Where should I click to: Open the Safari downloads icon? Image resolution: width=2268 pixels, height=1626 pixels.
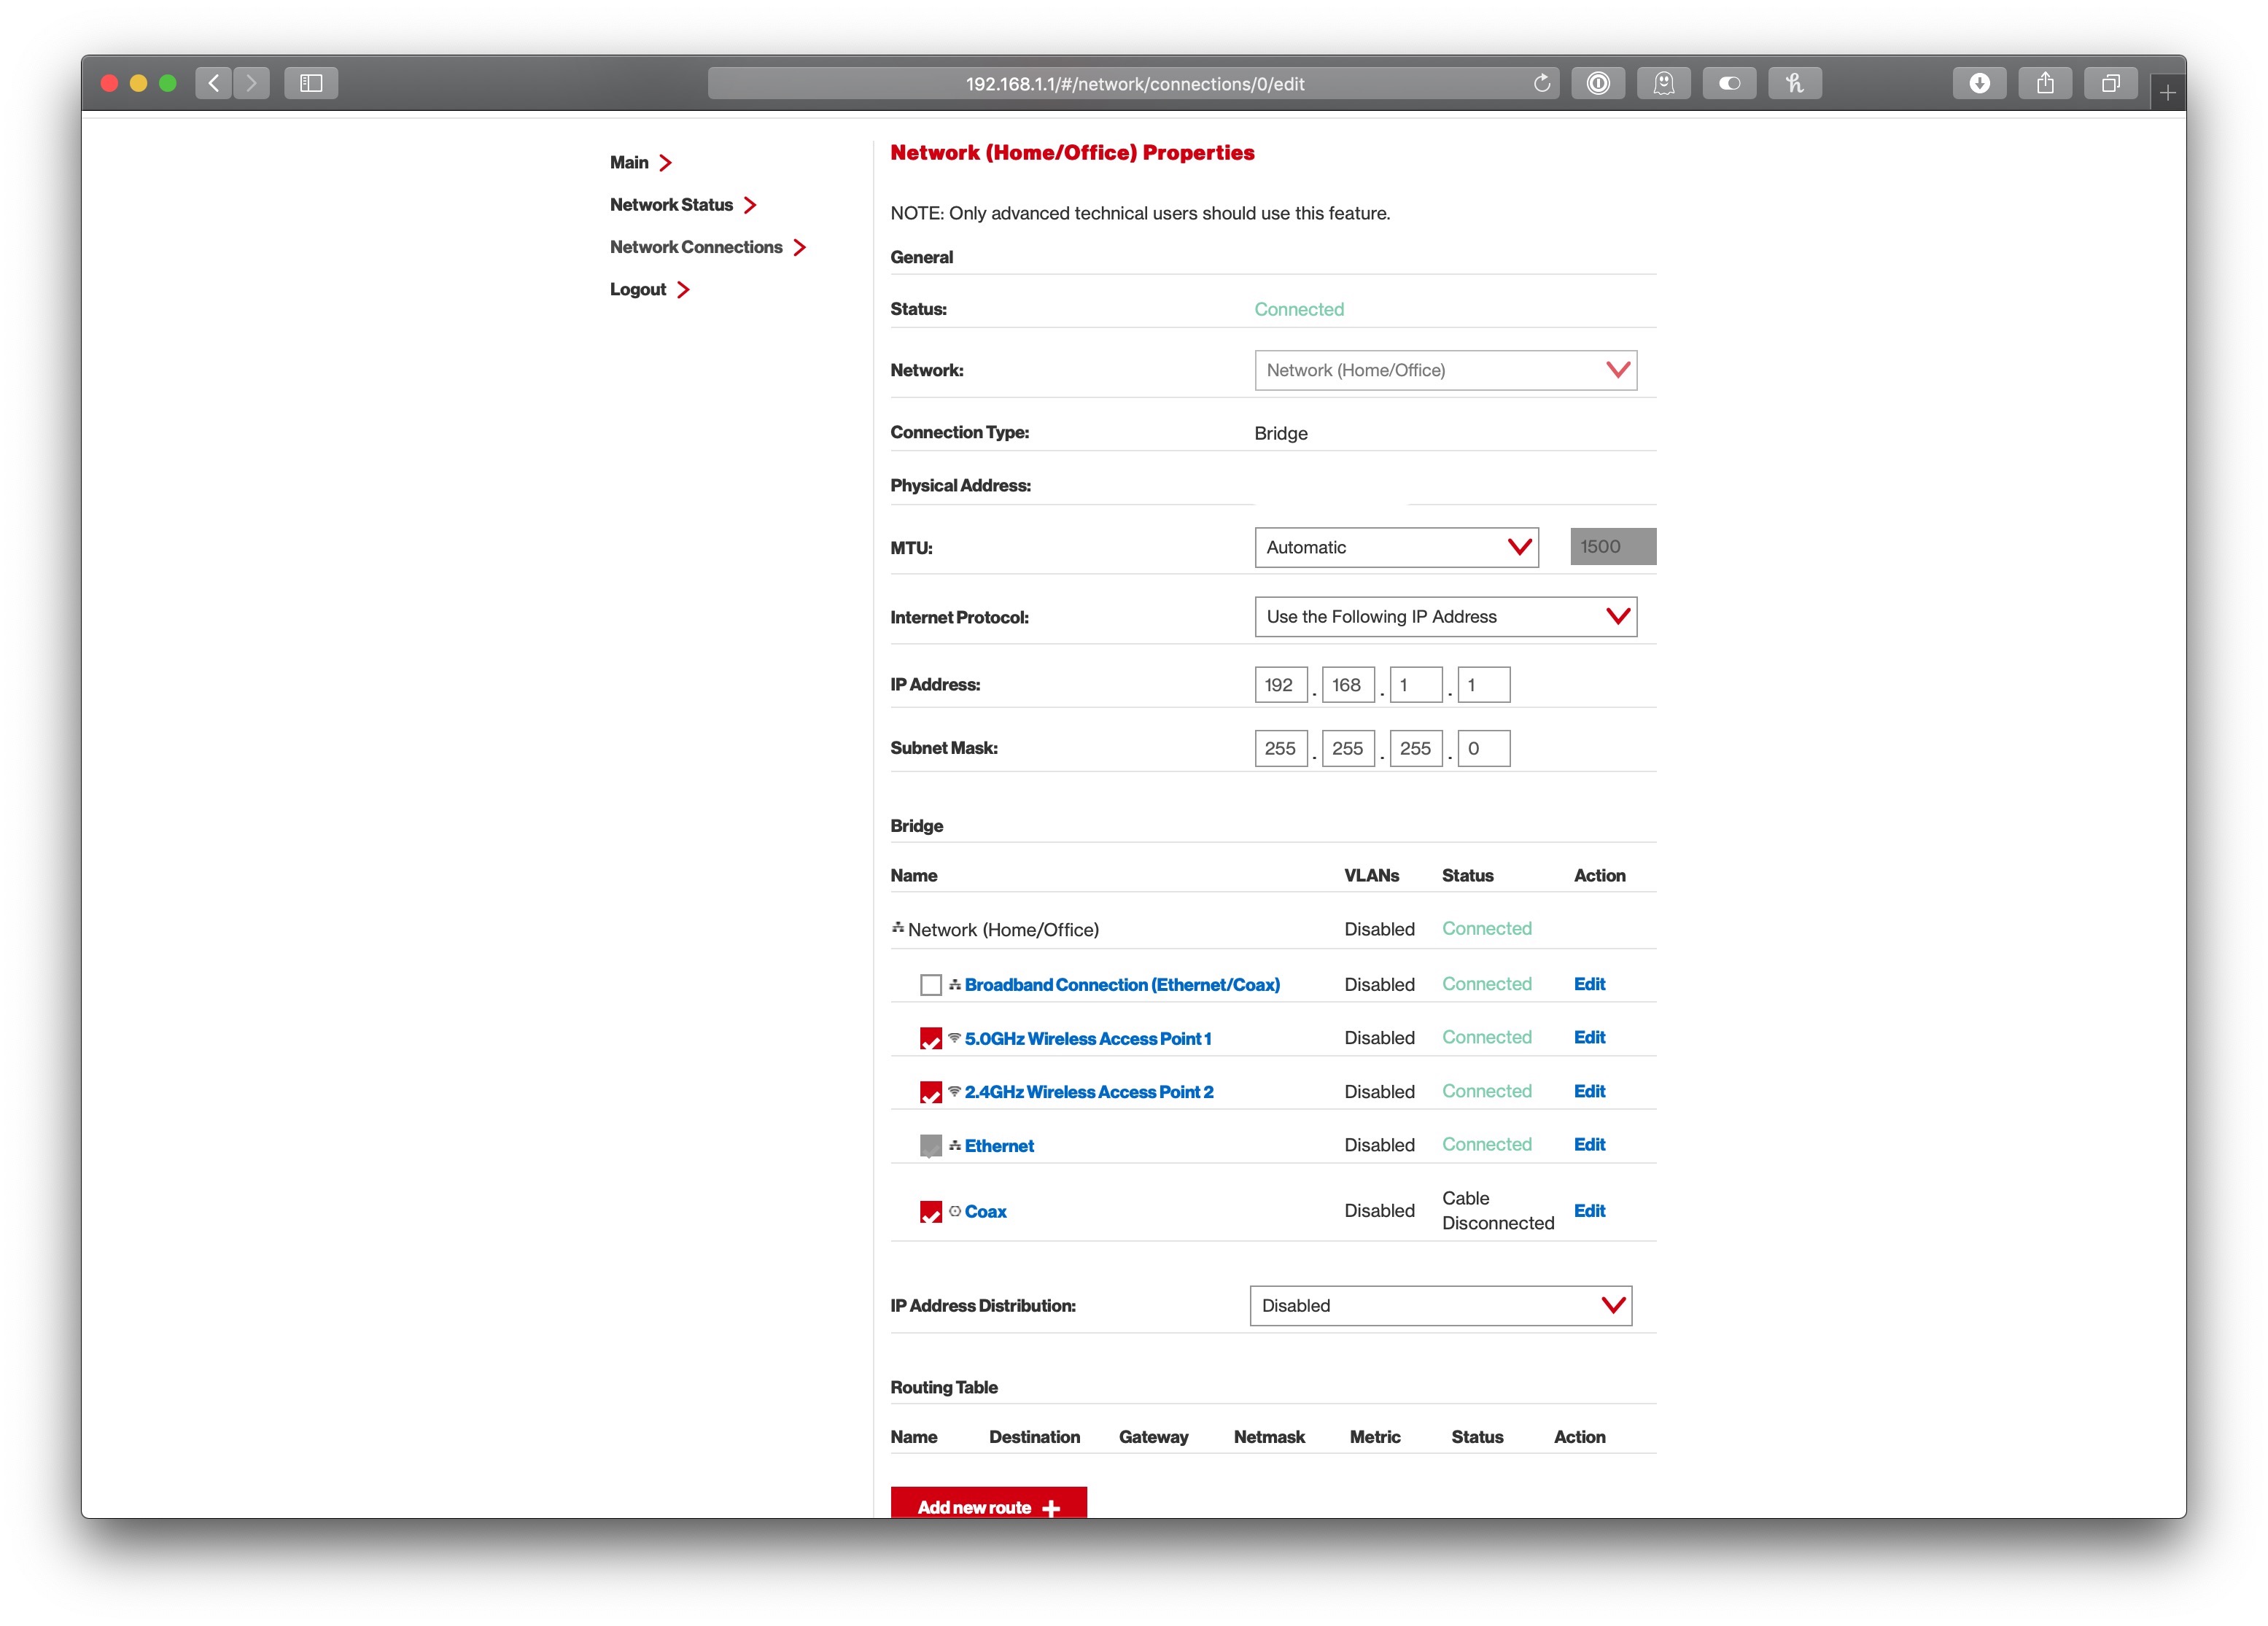point(1979,83)
